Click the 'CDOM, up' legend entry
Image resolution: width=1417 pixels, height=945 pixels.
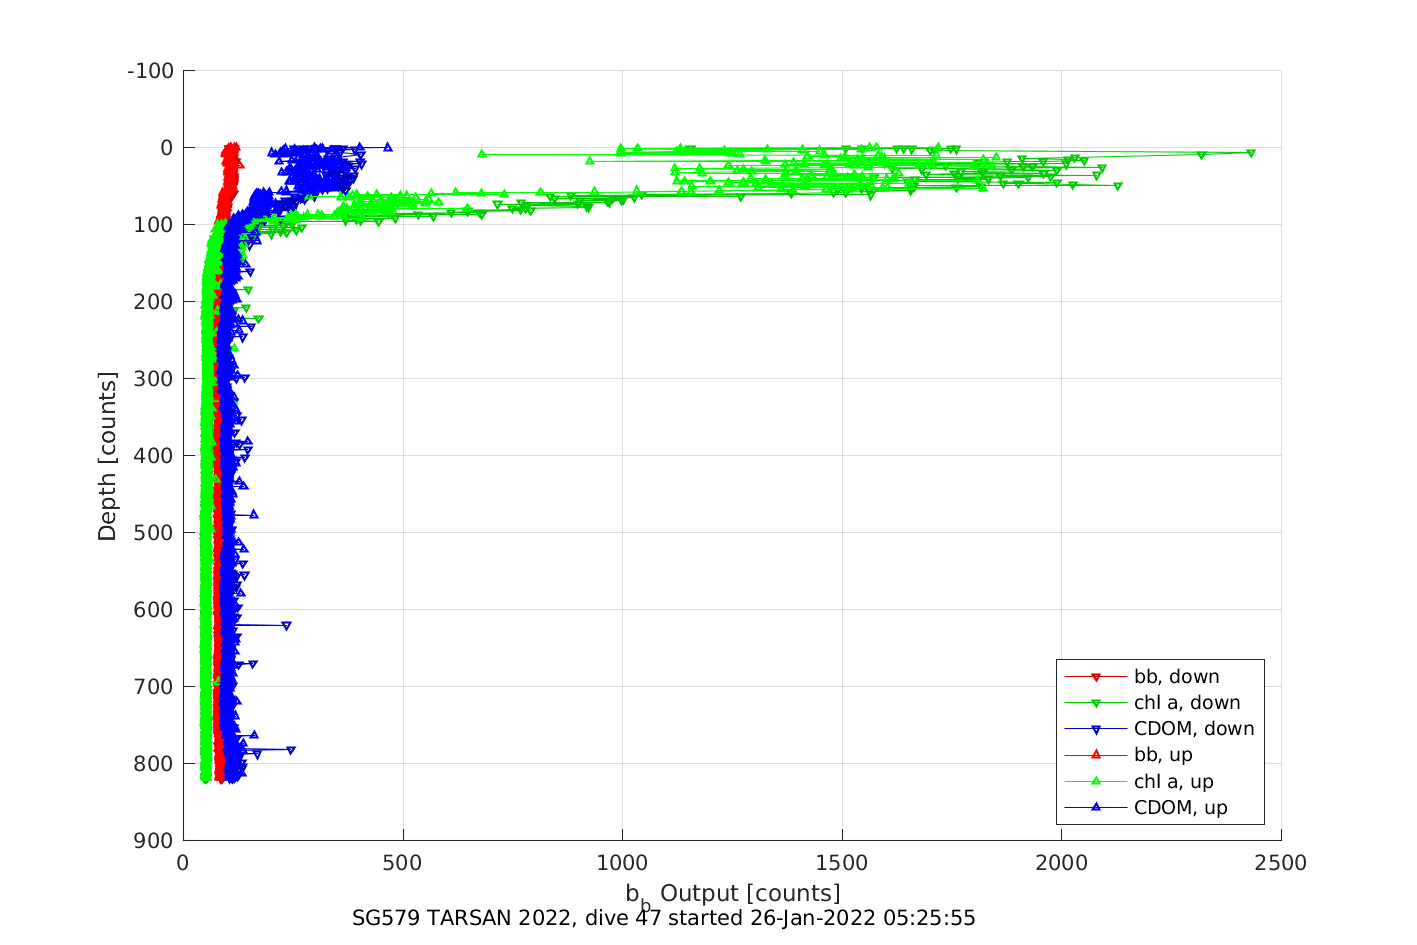click(x=1180, y=808)
